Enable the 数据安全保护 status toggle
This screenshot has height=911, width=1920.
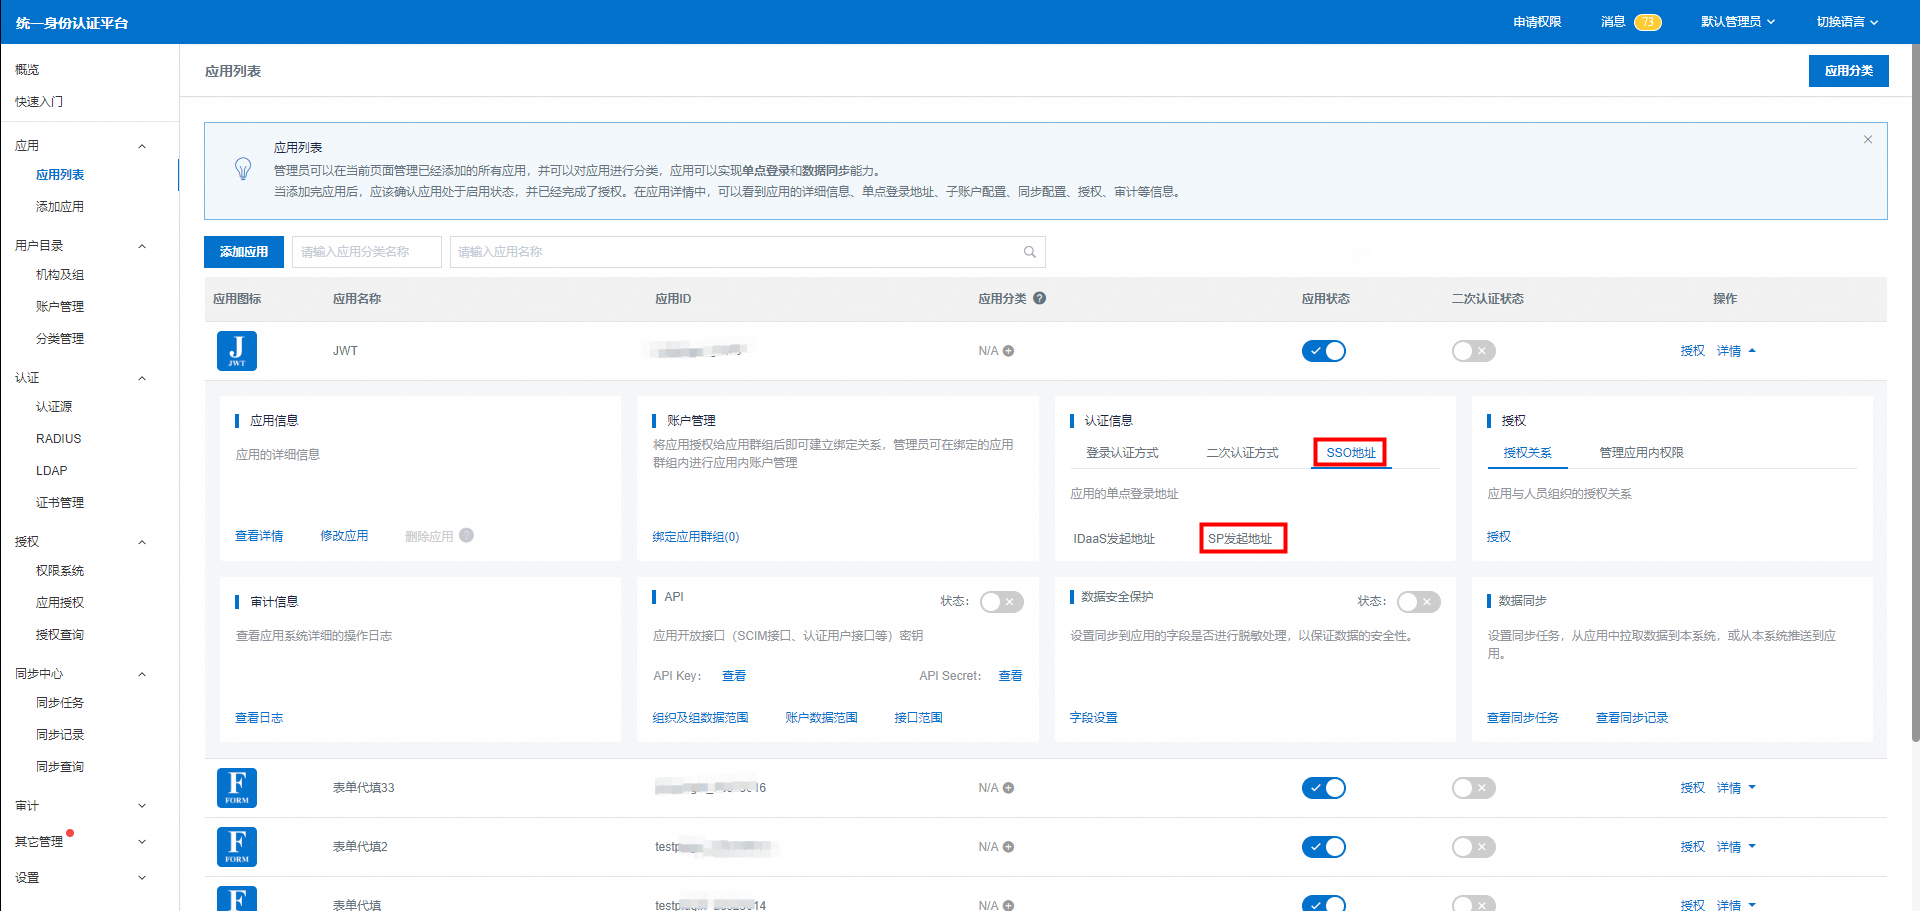[x=1418, y=602]
